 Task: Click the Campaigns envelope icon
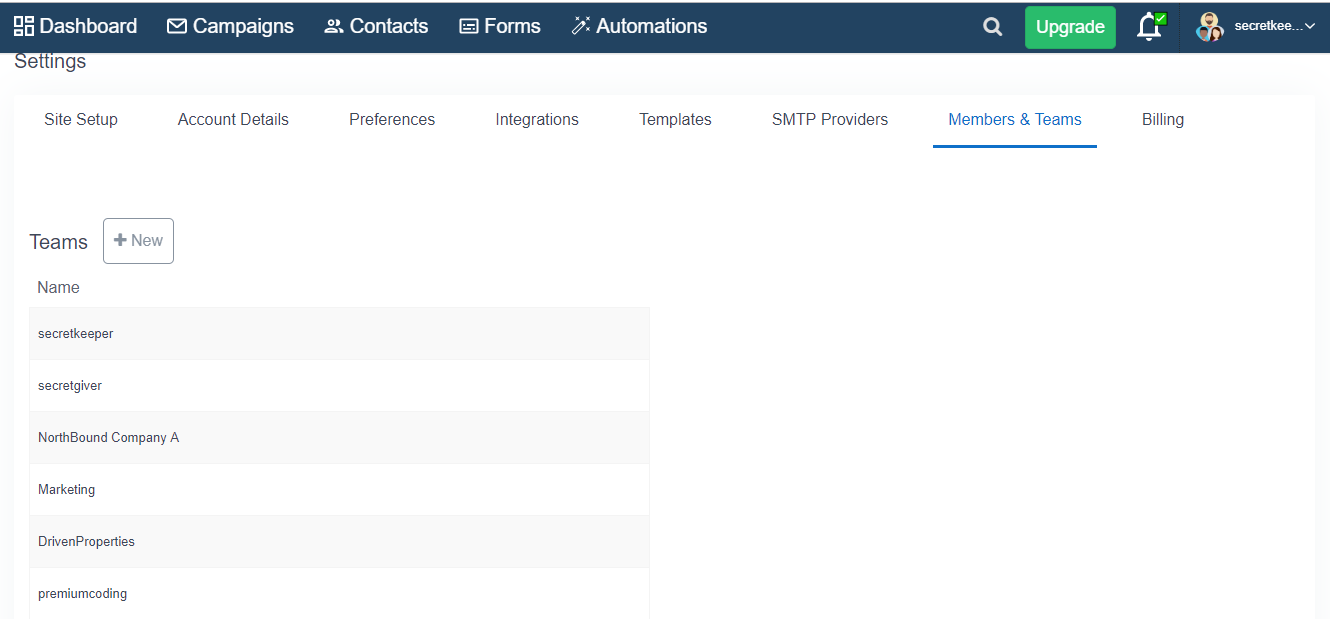pyautogui.click(x=177, y=26)
